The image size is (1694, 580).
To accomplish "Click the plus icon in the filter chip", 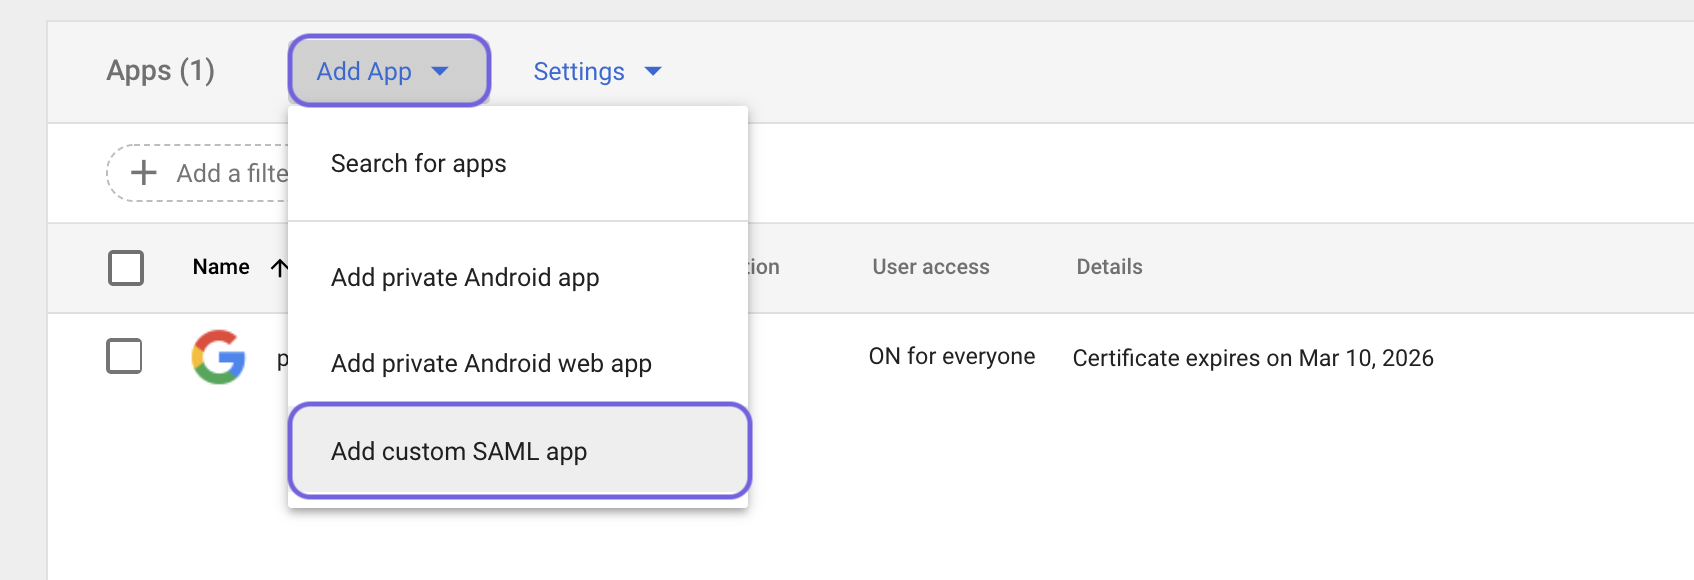I will (144, 173).
